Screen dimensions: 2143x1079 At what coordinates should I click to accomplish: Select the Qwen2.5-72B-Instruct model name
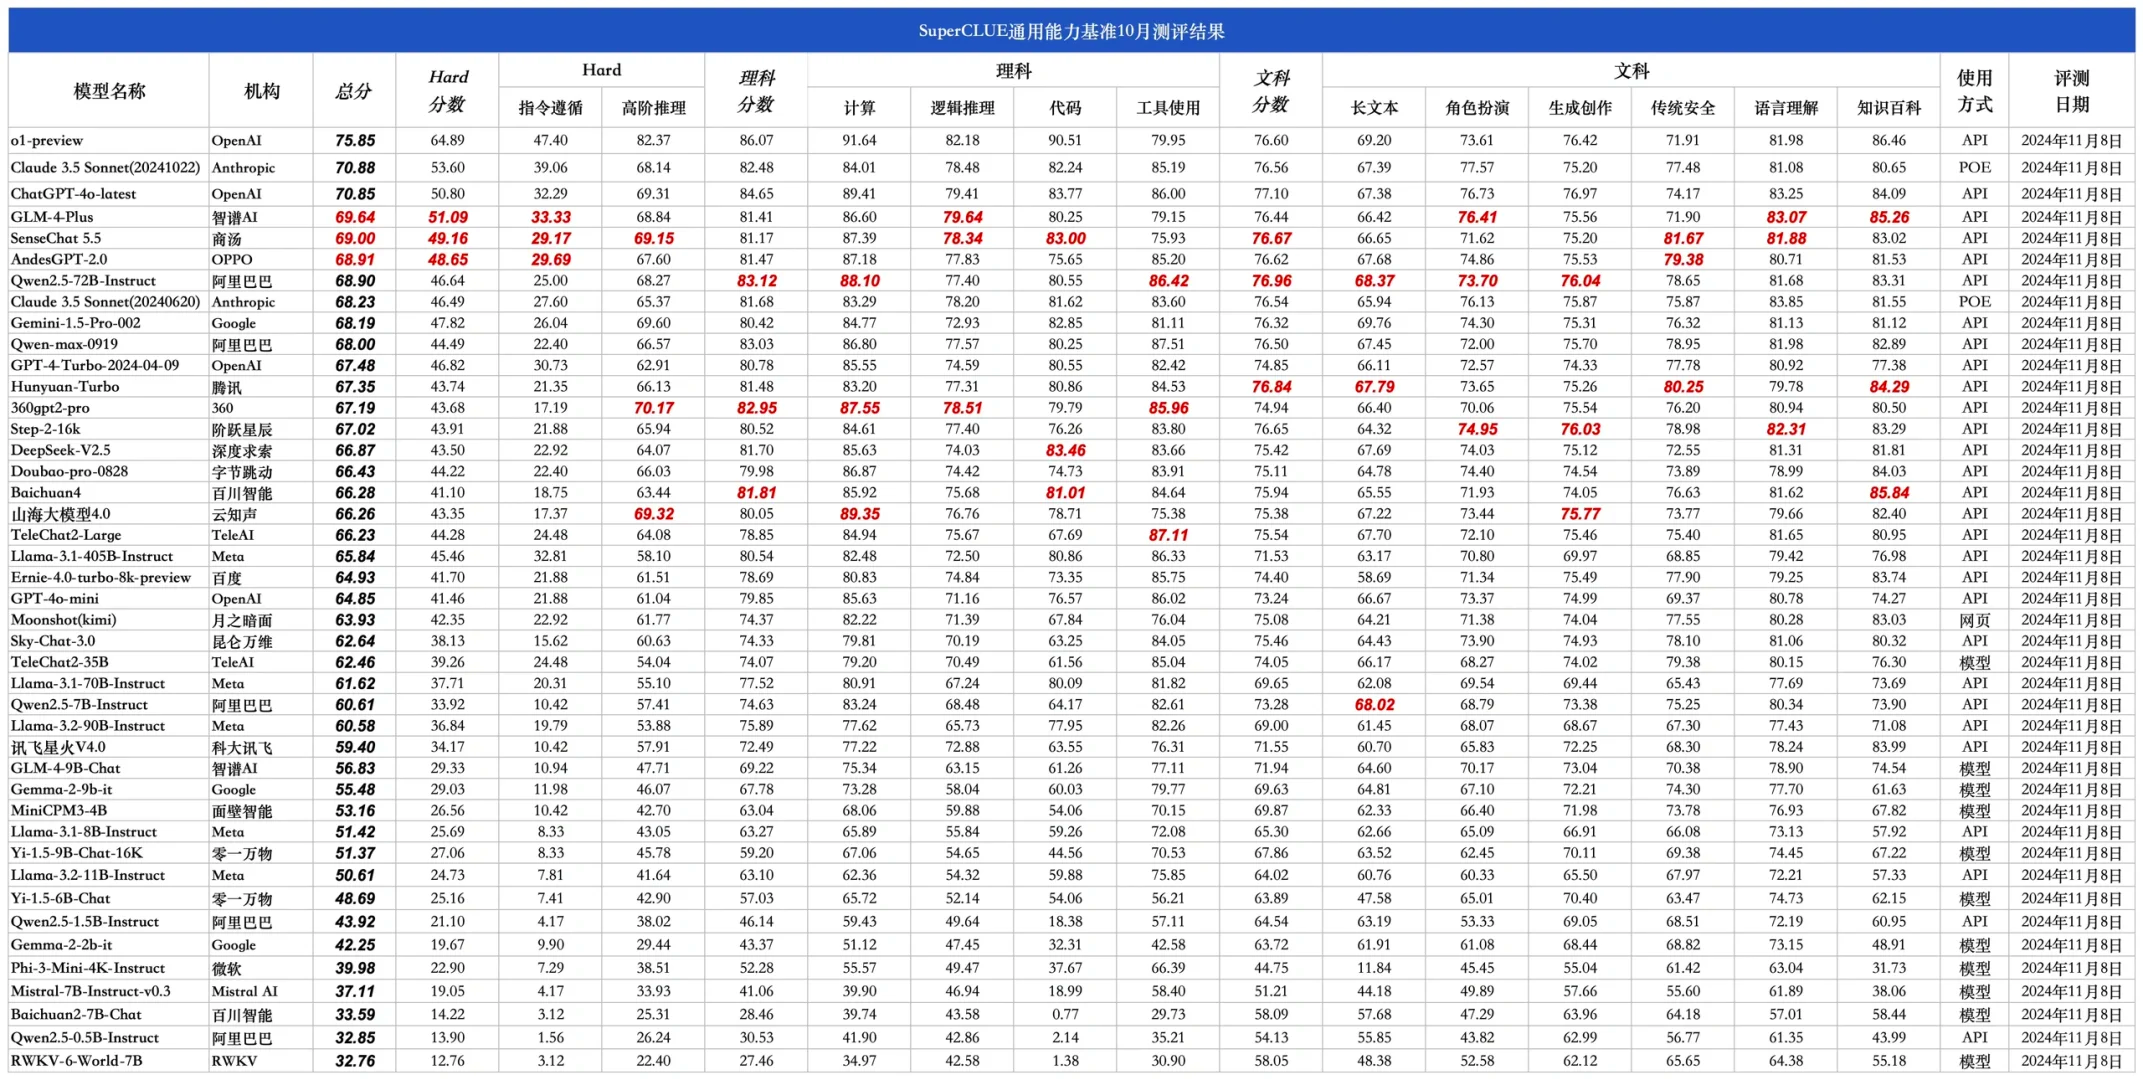click(x=83, y=281)
